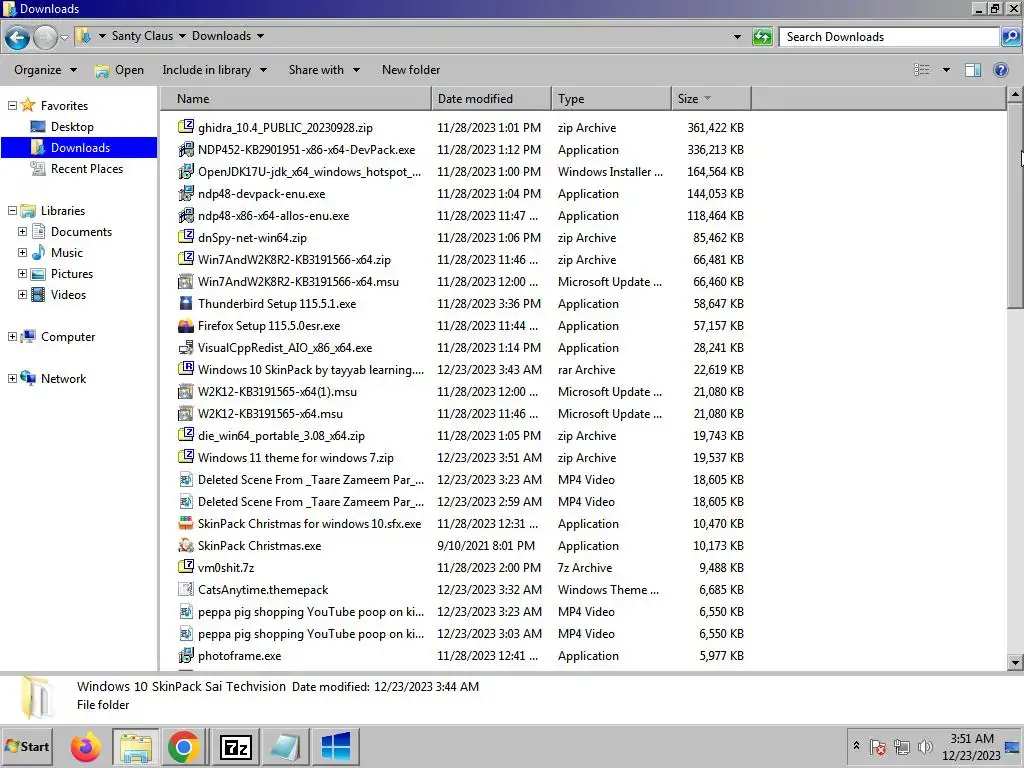The width and height of the screenshot is (1024, 768).
Task: Expand the Pictures library node
Action: pyautogui.click(x=22, y=274)
